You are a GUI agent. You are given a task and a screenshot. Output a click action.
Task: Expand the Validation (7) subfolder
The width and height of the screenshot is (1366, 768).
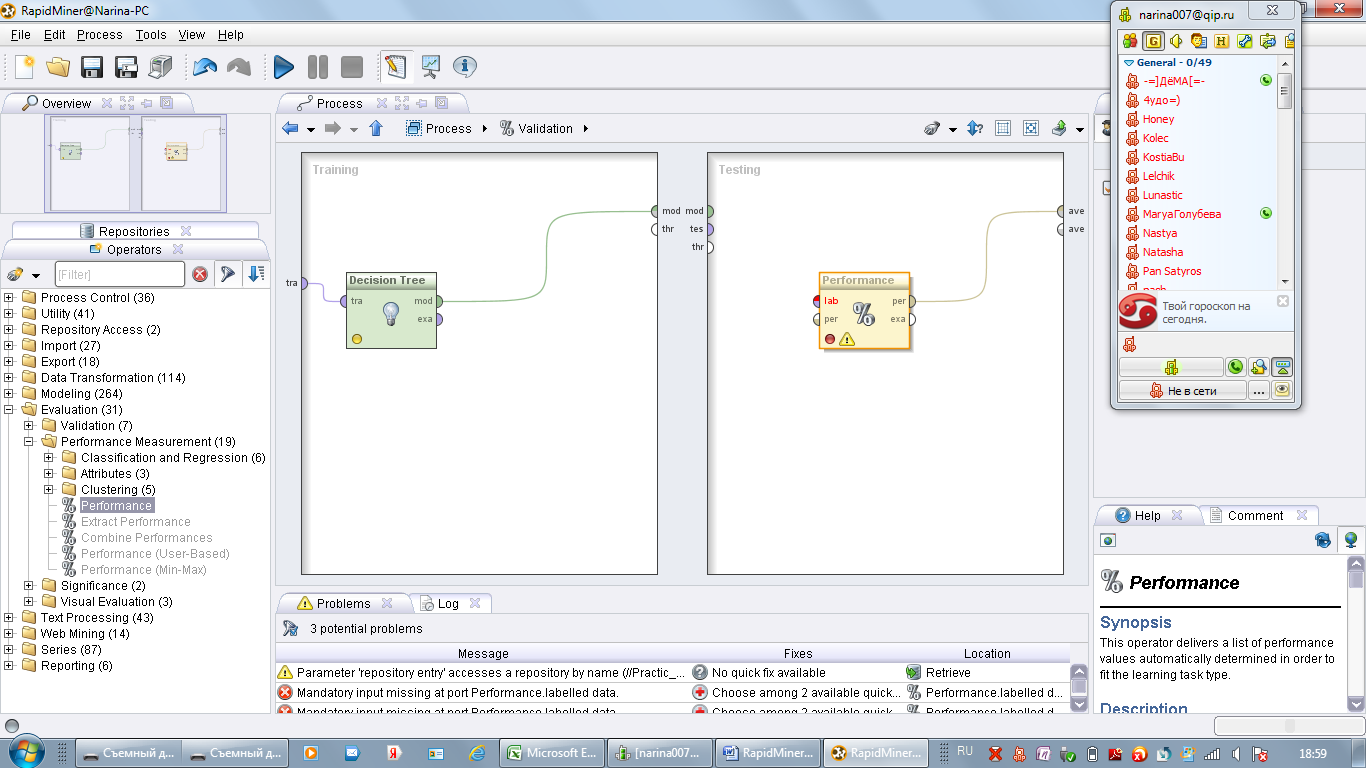pyautogui.click(x=29, y=426)
